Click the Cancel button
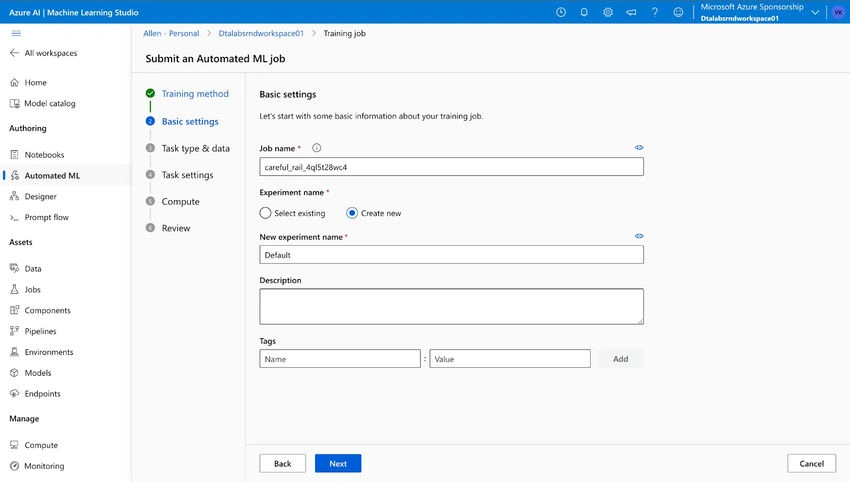This screenshot has height=482, width=850. [812, 464]
